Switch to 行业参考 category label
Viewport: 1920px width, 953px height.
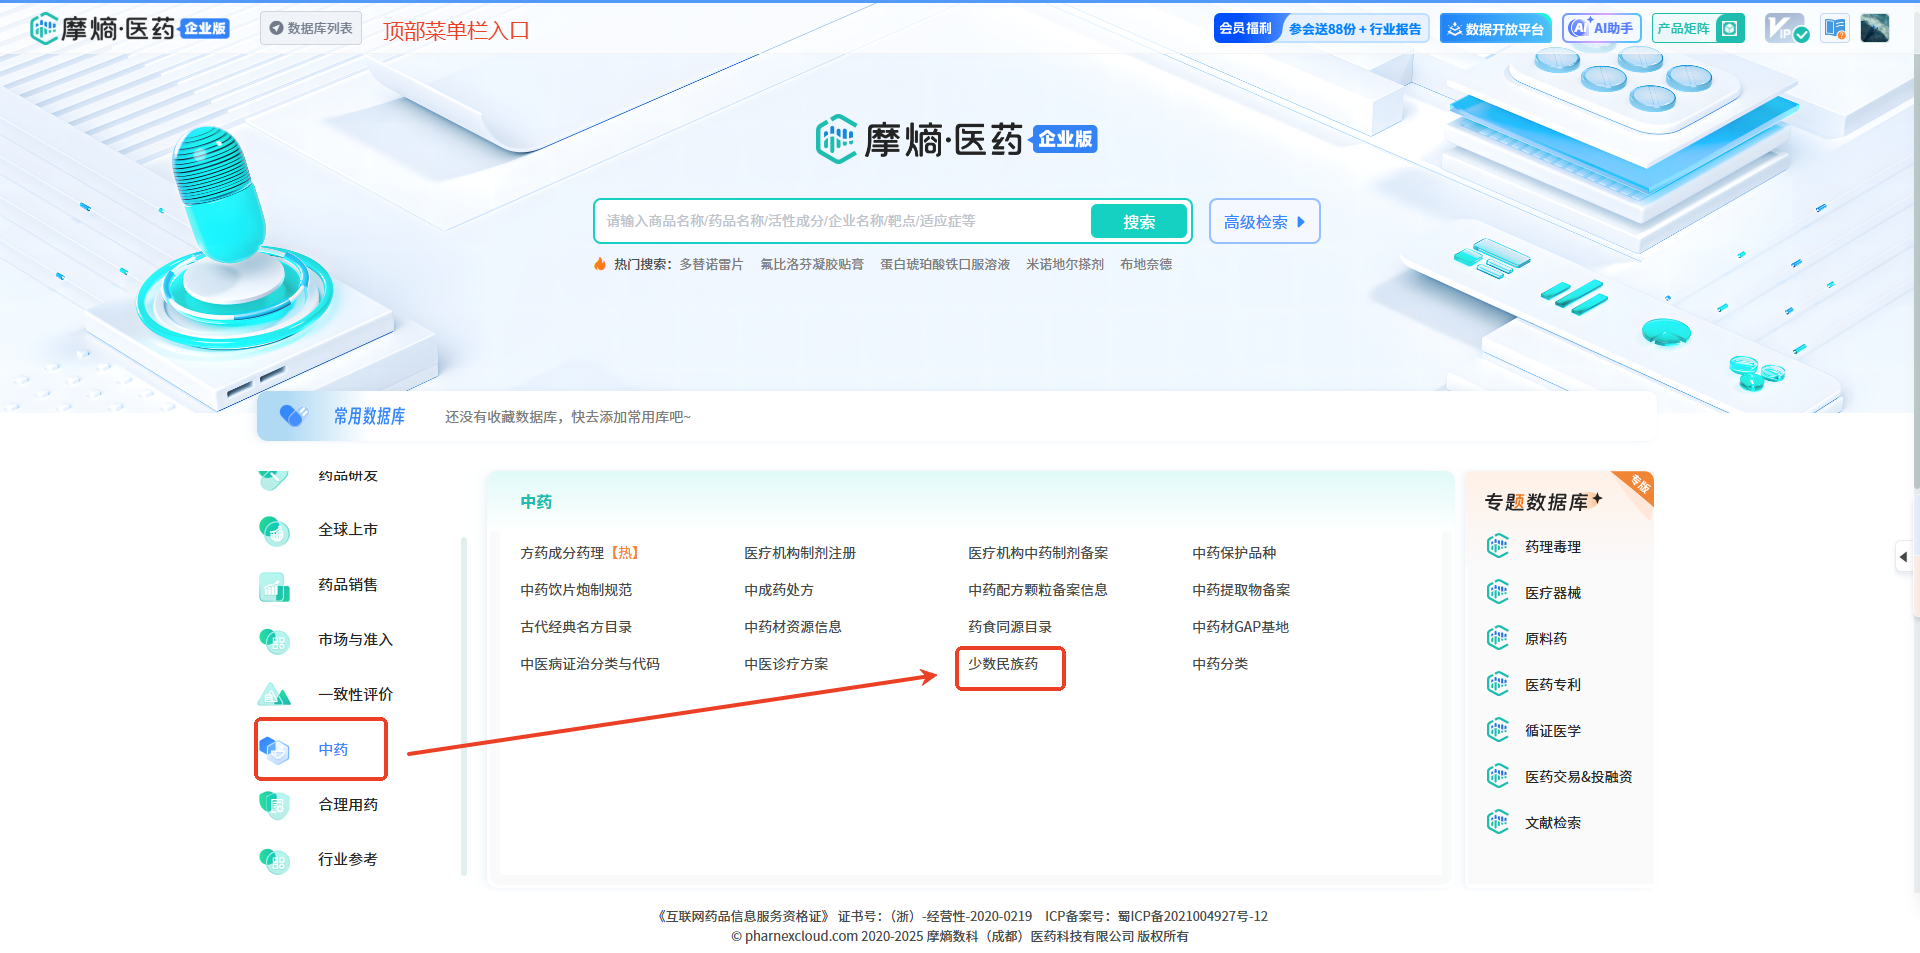coord(348,859)
